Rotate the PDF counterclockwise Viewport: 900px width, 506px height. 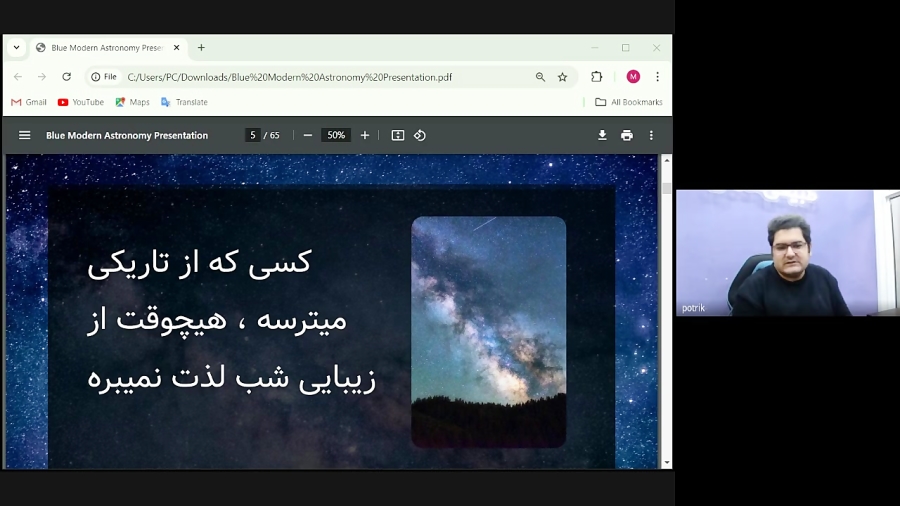pos(420,135)
